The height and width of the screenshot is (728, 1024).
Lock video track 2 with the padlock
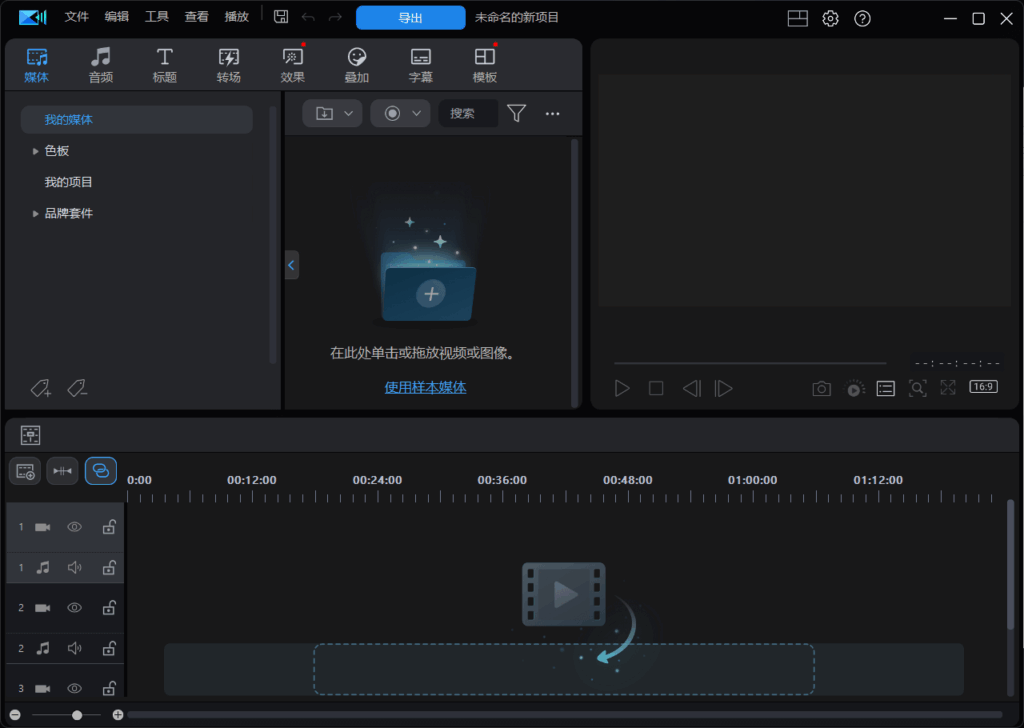[x=109, y=607]
